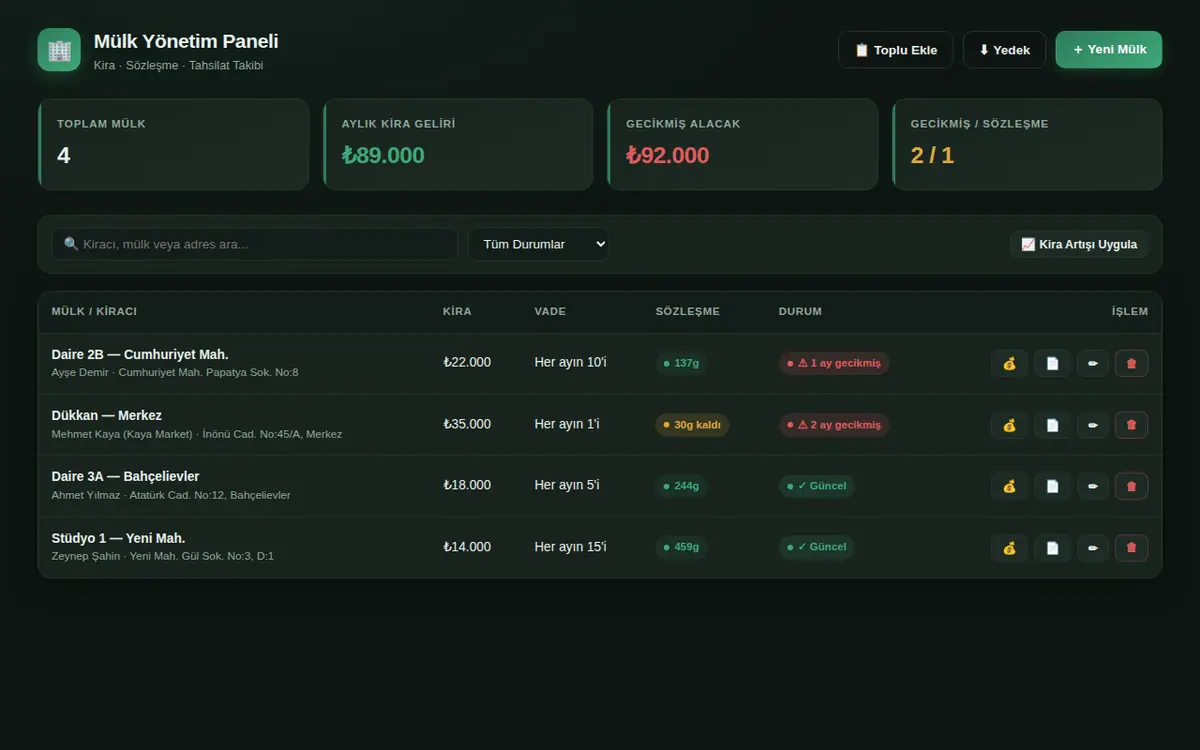Apply rent increase via Kira Artışı Uygula

(x=1079, y=244)
